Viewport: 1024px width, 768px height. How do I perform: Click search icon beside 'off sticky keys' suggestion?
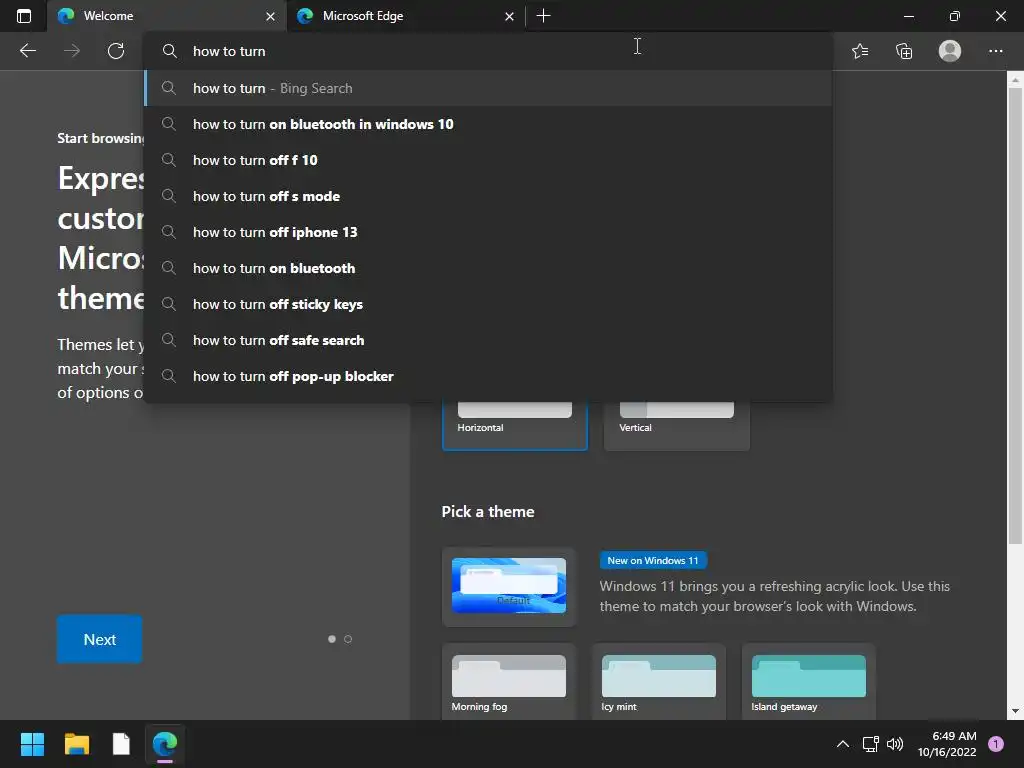pyautogui.click(x=168, y=304)
